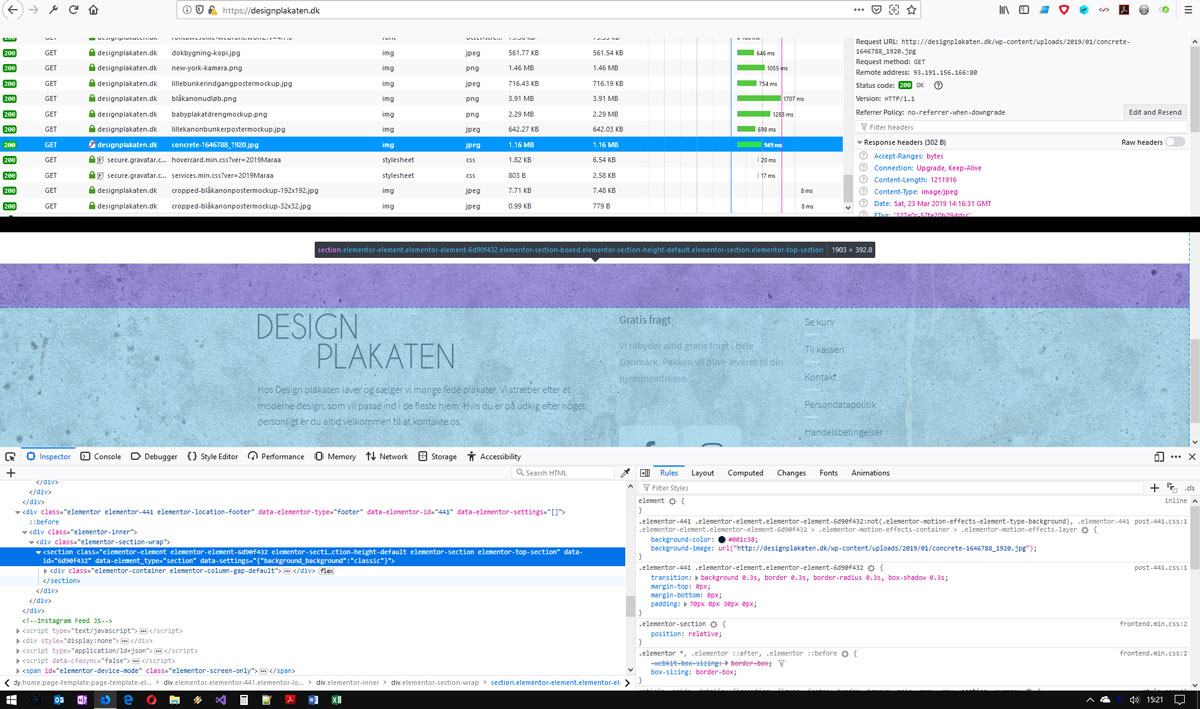
Task: Click the eyedropper color picker icon
Action: 626,473
